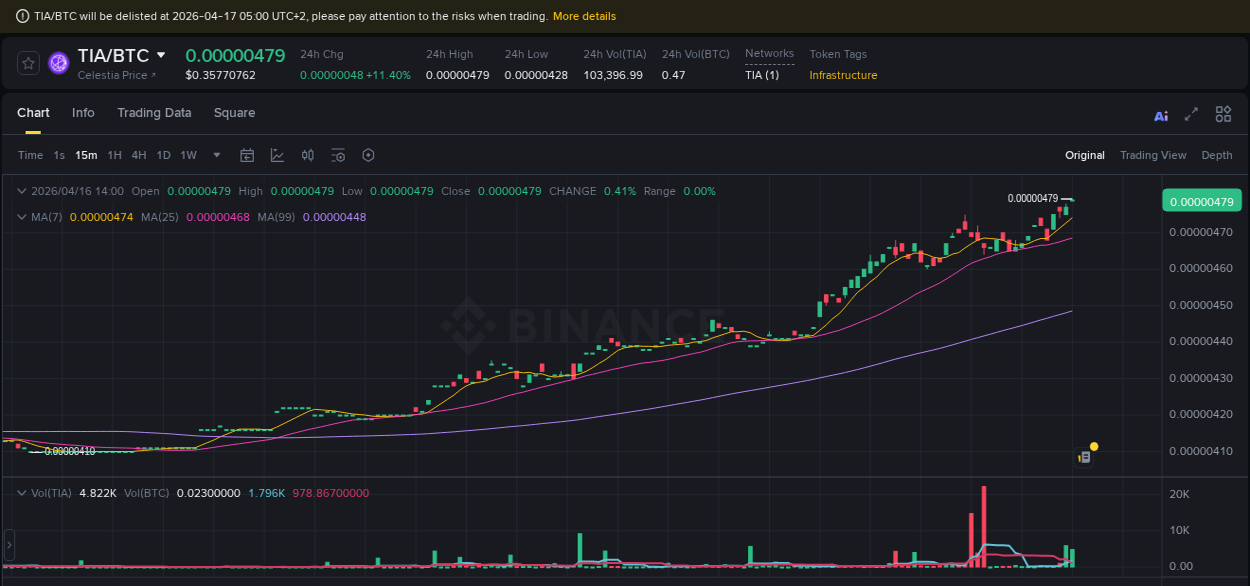
Task: Click the $0.35770762 USD price
Action: (x=220, y=75)
